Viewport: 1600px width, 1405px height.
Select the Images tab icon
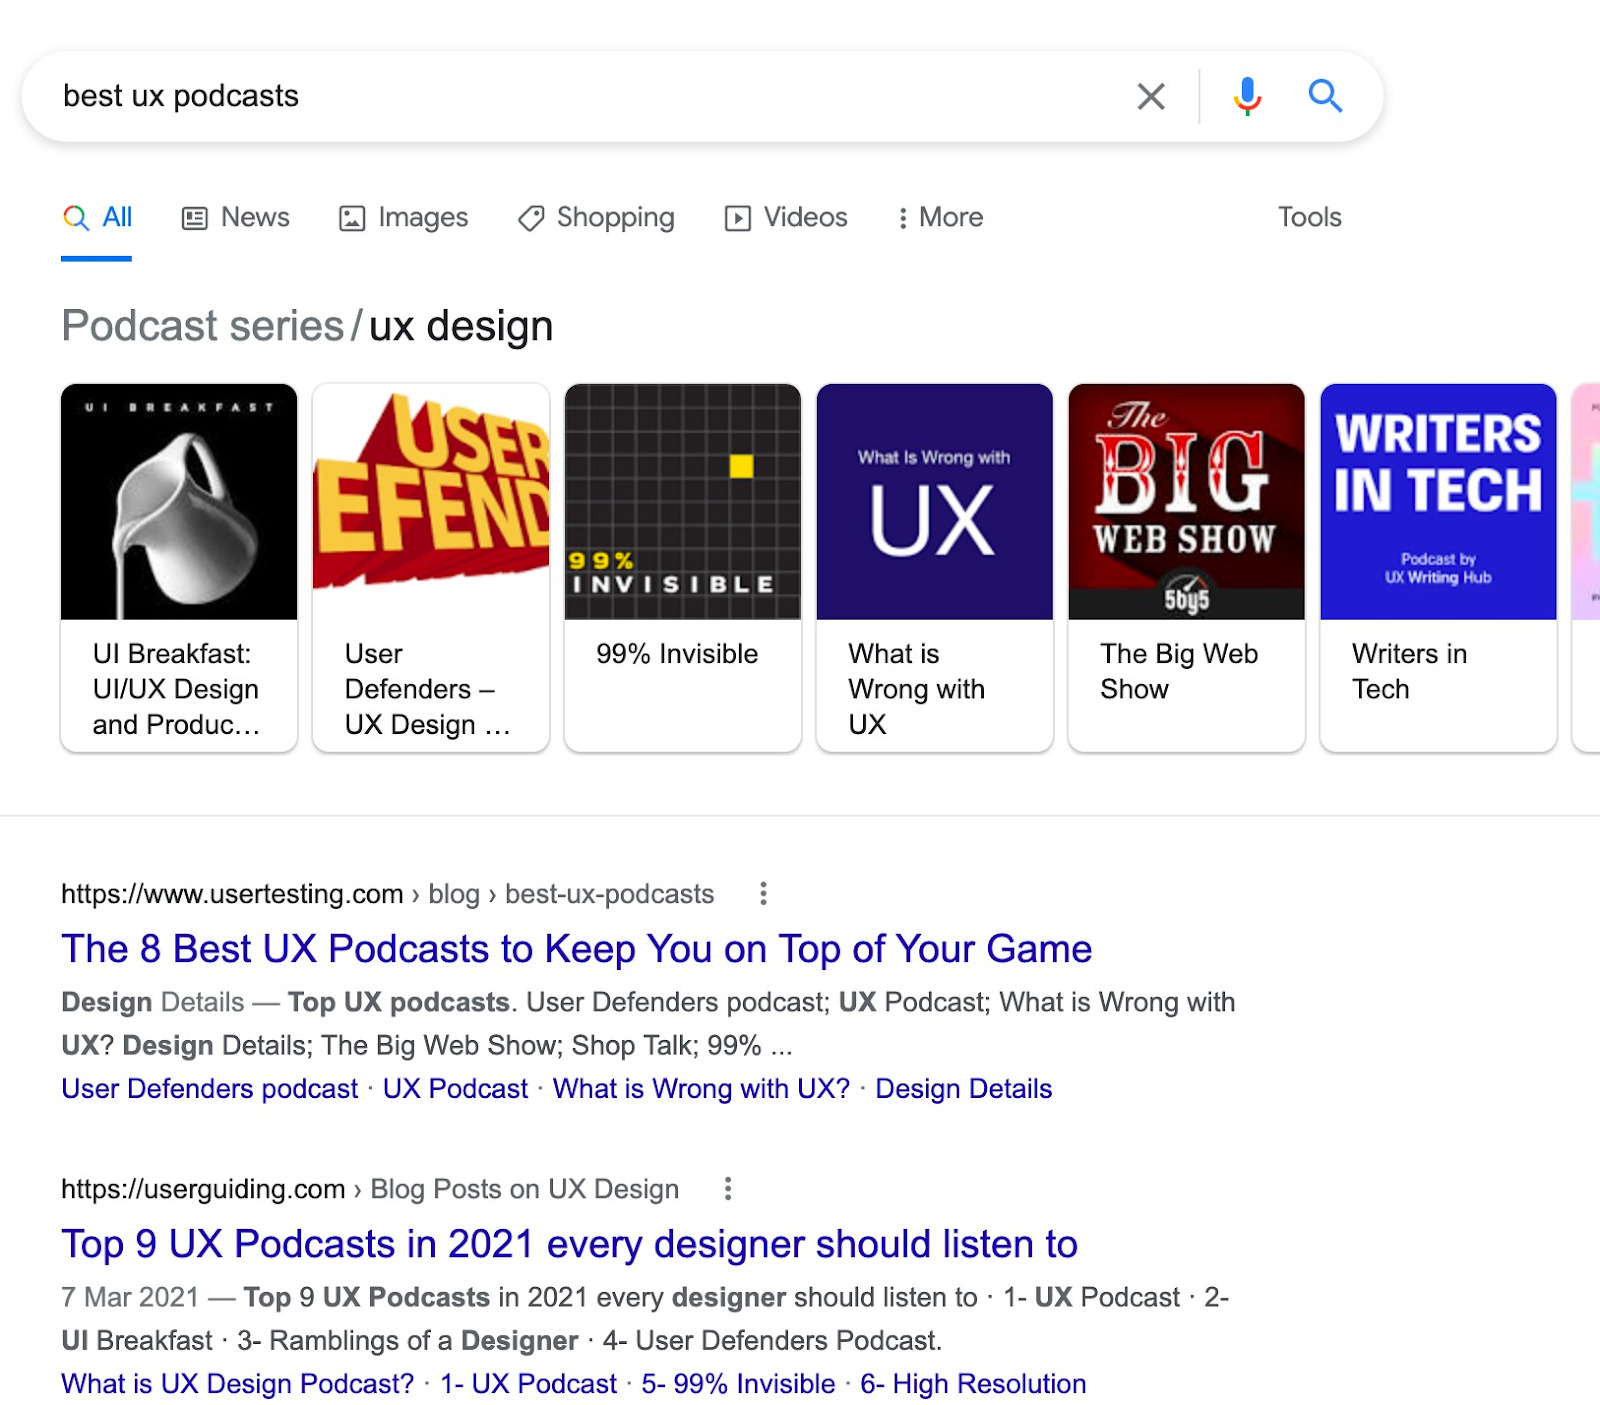tap(352, 217)
